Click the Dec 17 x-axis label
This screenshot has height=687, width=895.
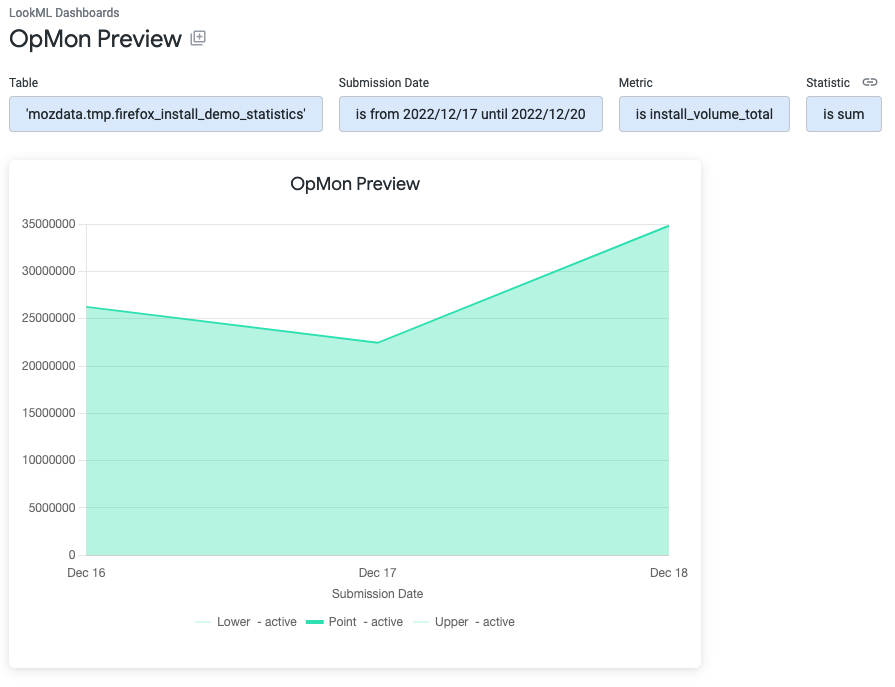tap(377, 573)
